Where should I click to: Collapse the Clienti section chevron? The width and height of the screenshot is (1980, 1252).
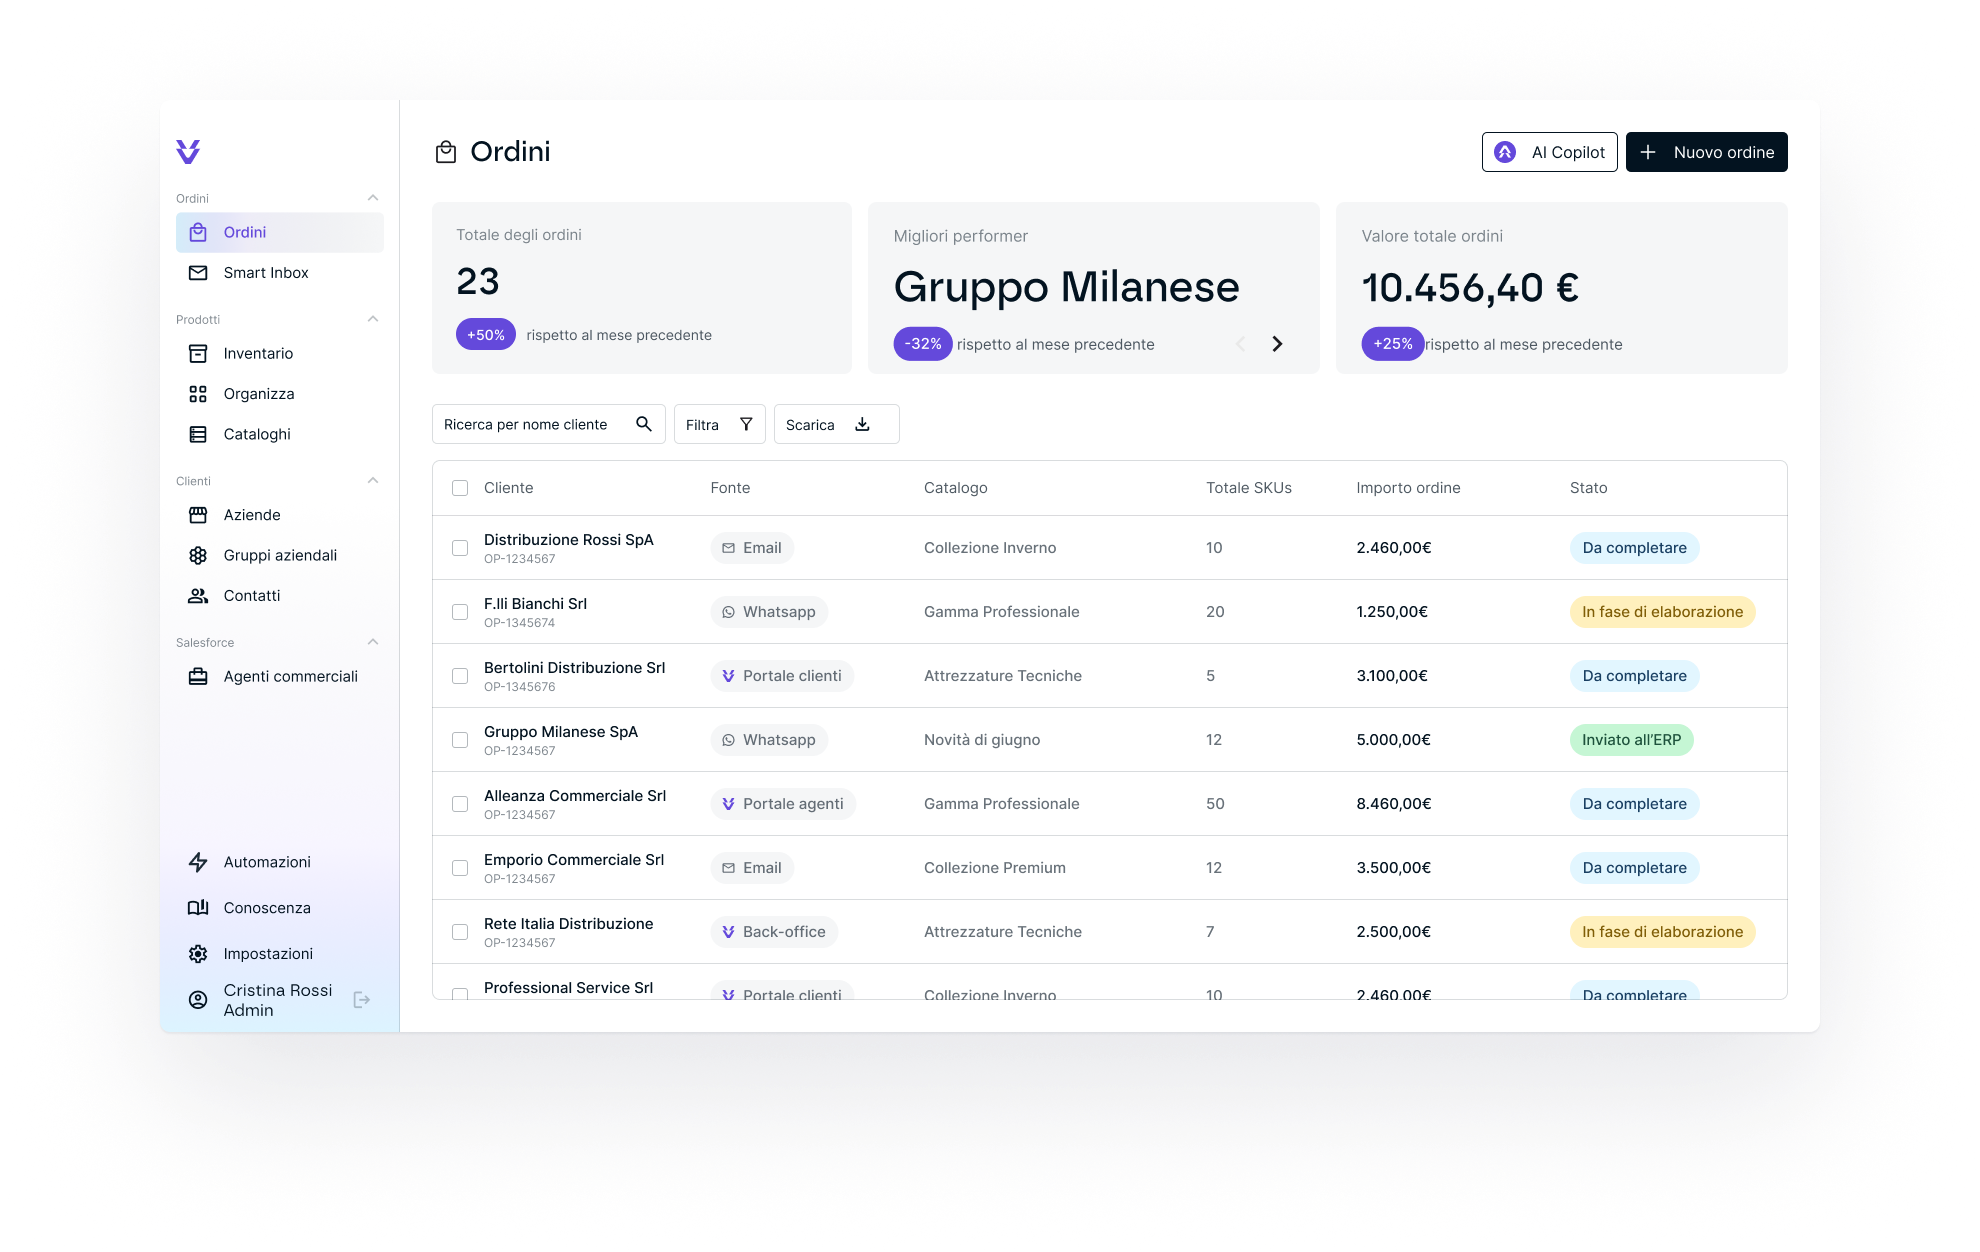coord(373,481)
